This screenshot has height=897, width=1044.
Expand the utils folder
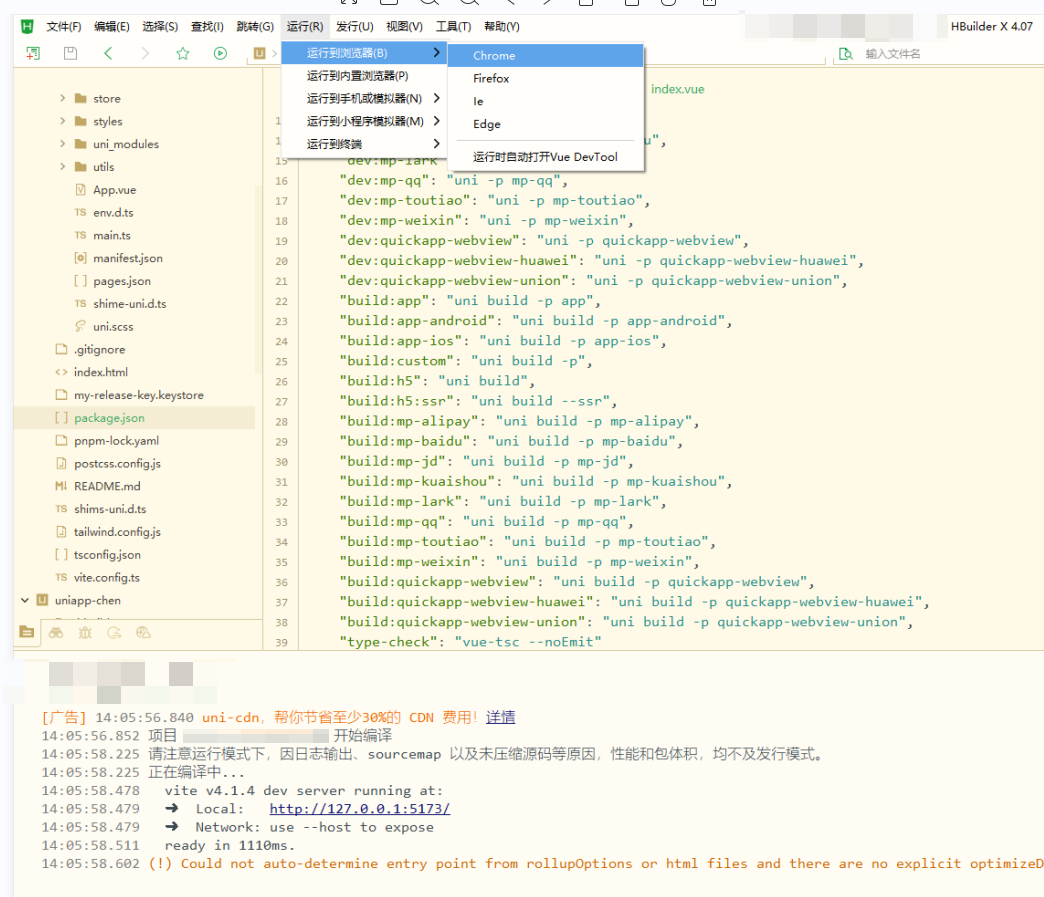[63, 166]
